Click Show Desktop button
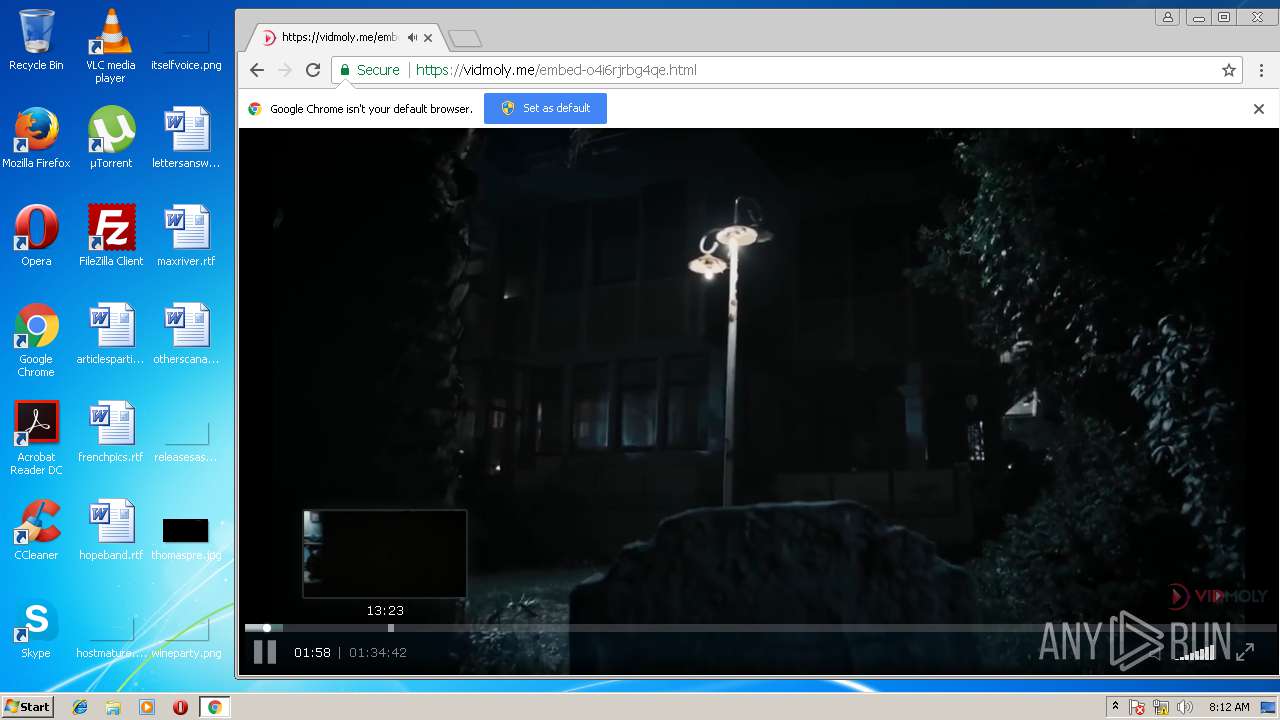 pyautogui.click(x=1270, y=707)
